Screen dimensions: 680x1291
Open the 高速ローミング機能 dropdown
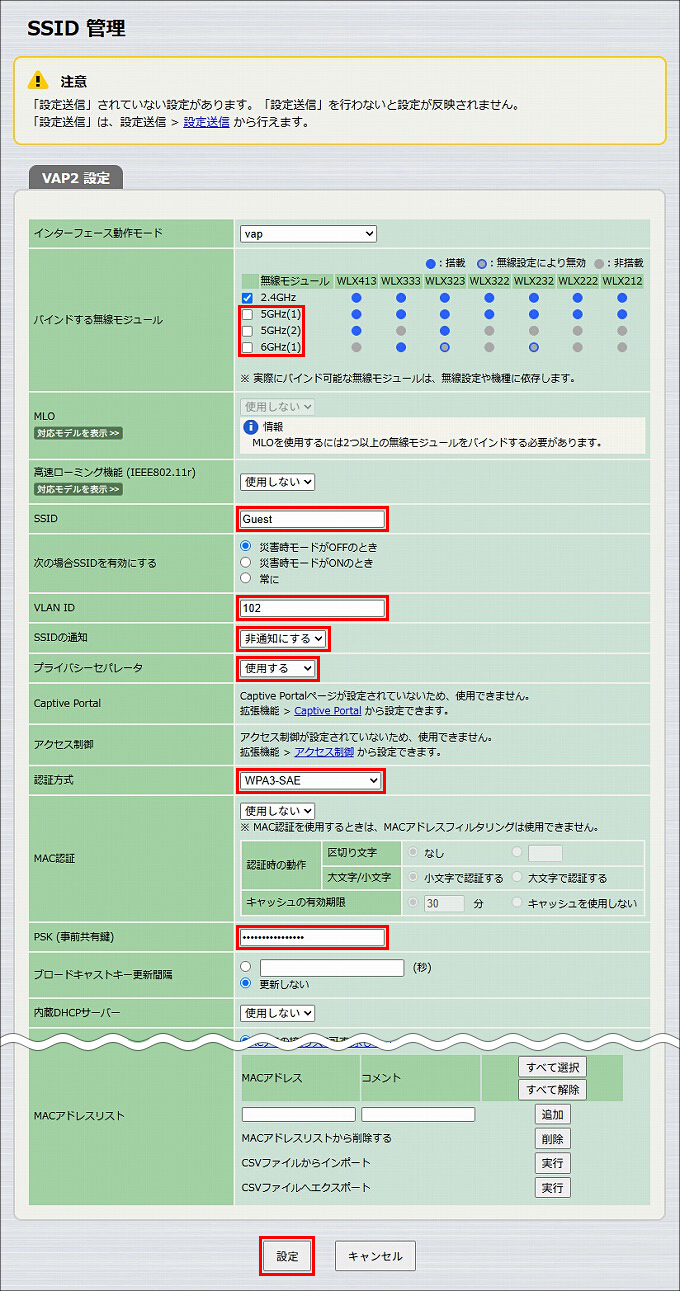[x=277, y=482]
